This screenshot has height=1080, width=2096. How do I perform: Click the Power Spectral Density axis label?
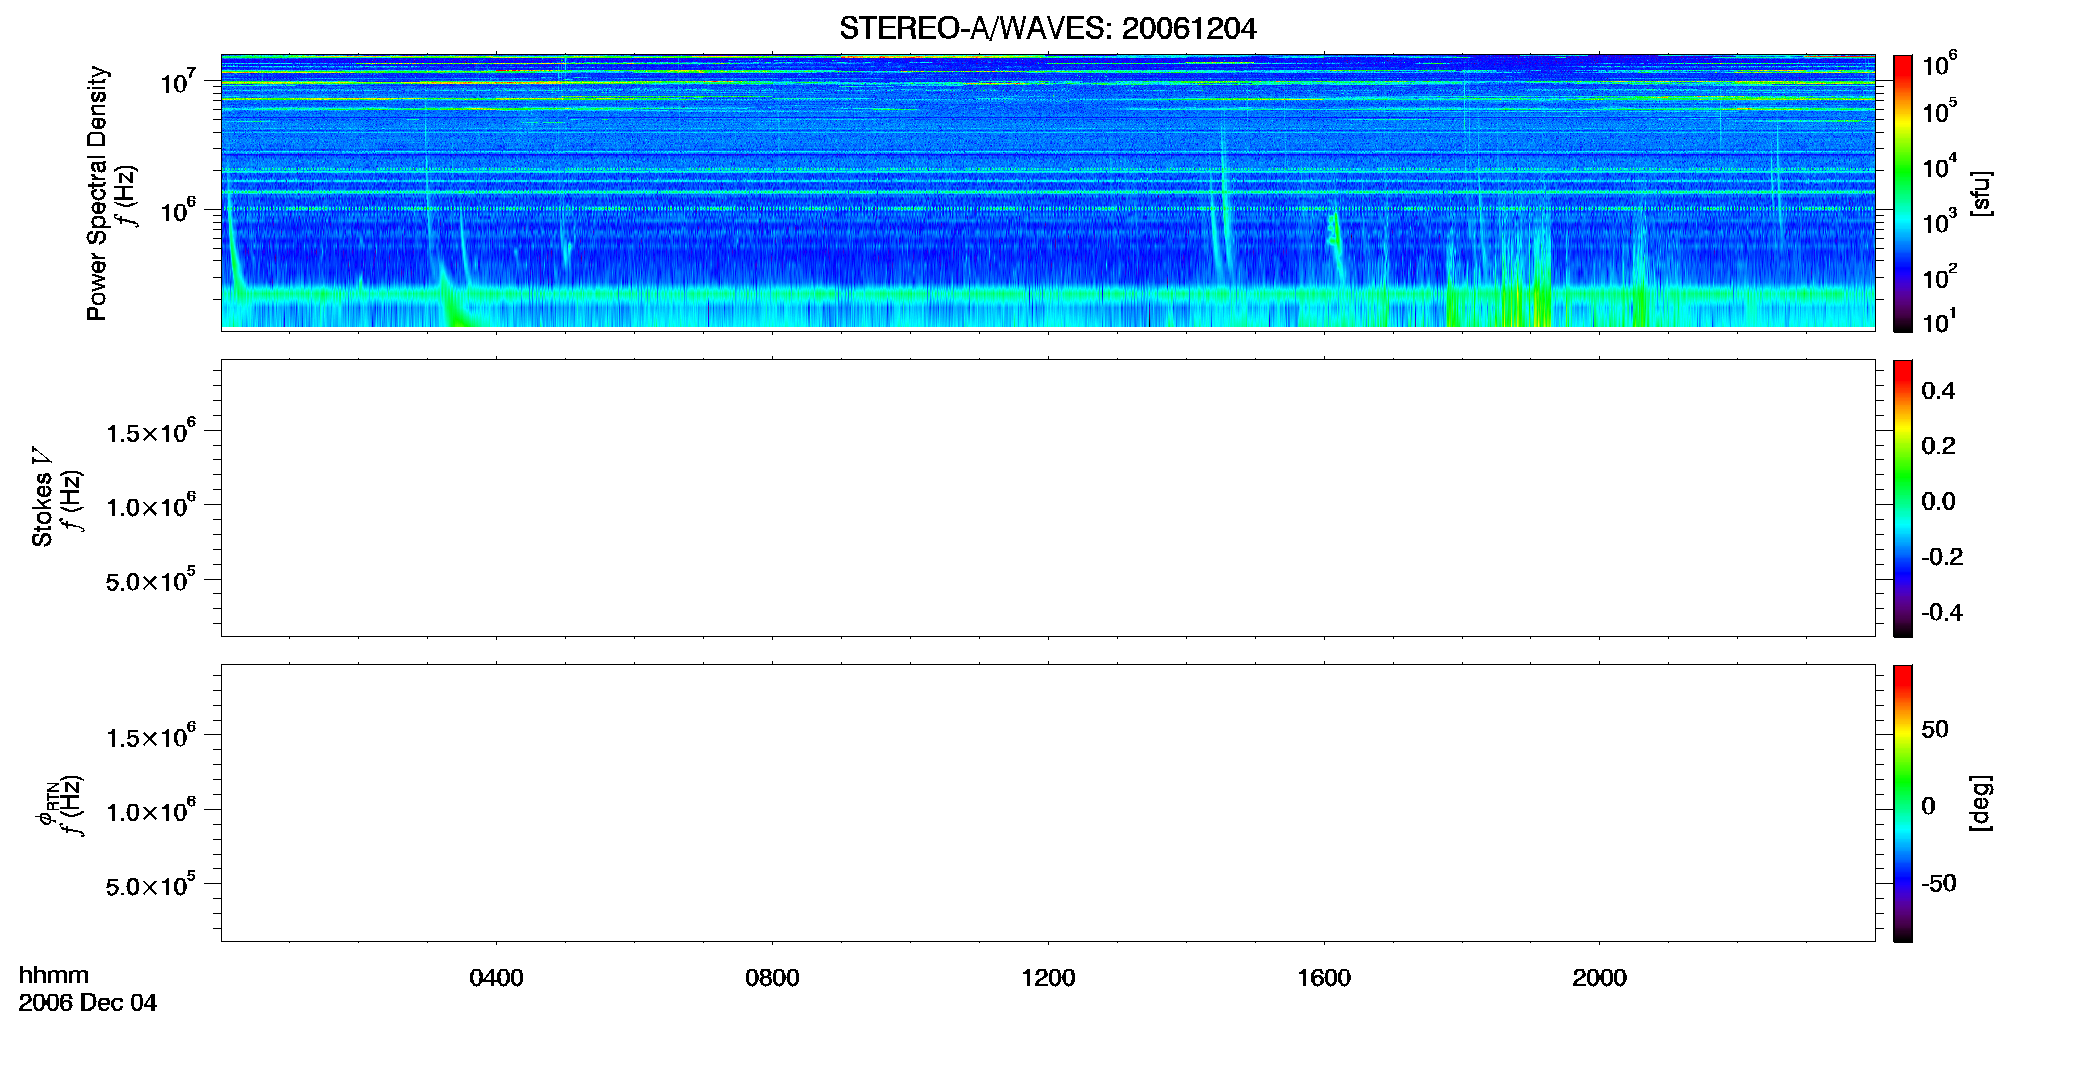tap(97, 193)
